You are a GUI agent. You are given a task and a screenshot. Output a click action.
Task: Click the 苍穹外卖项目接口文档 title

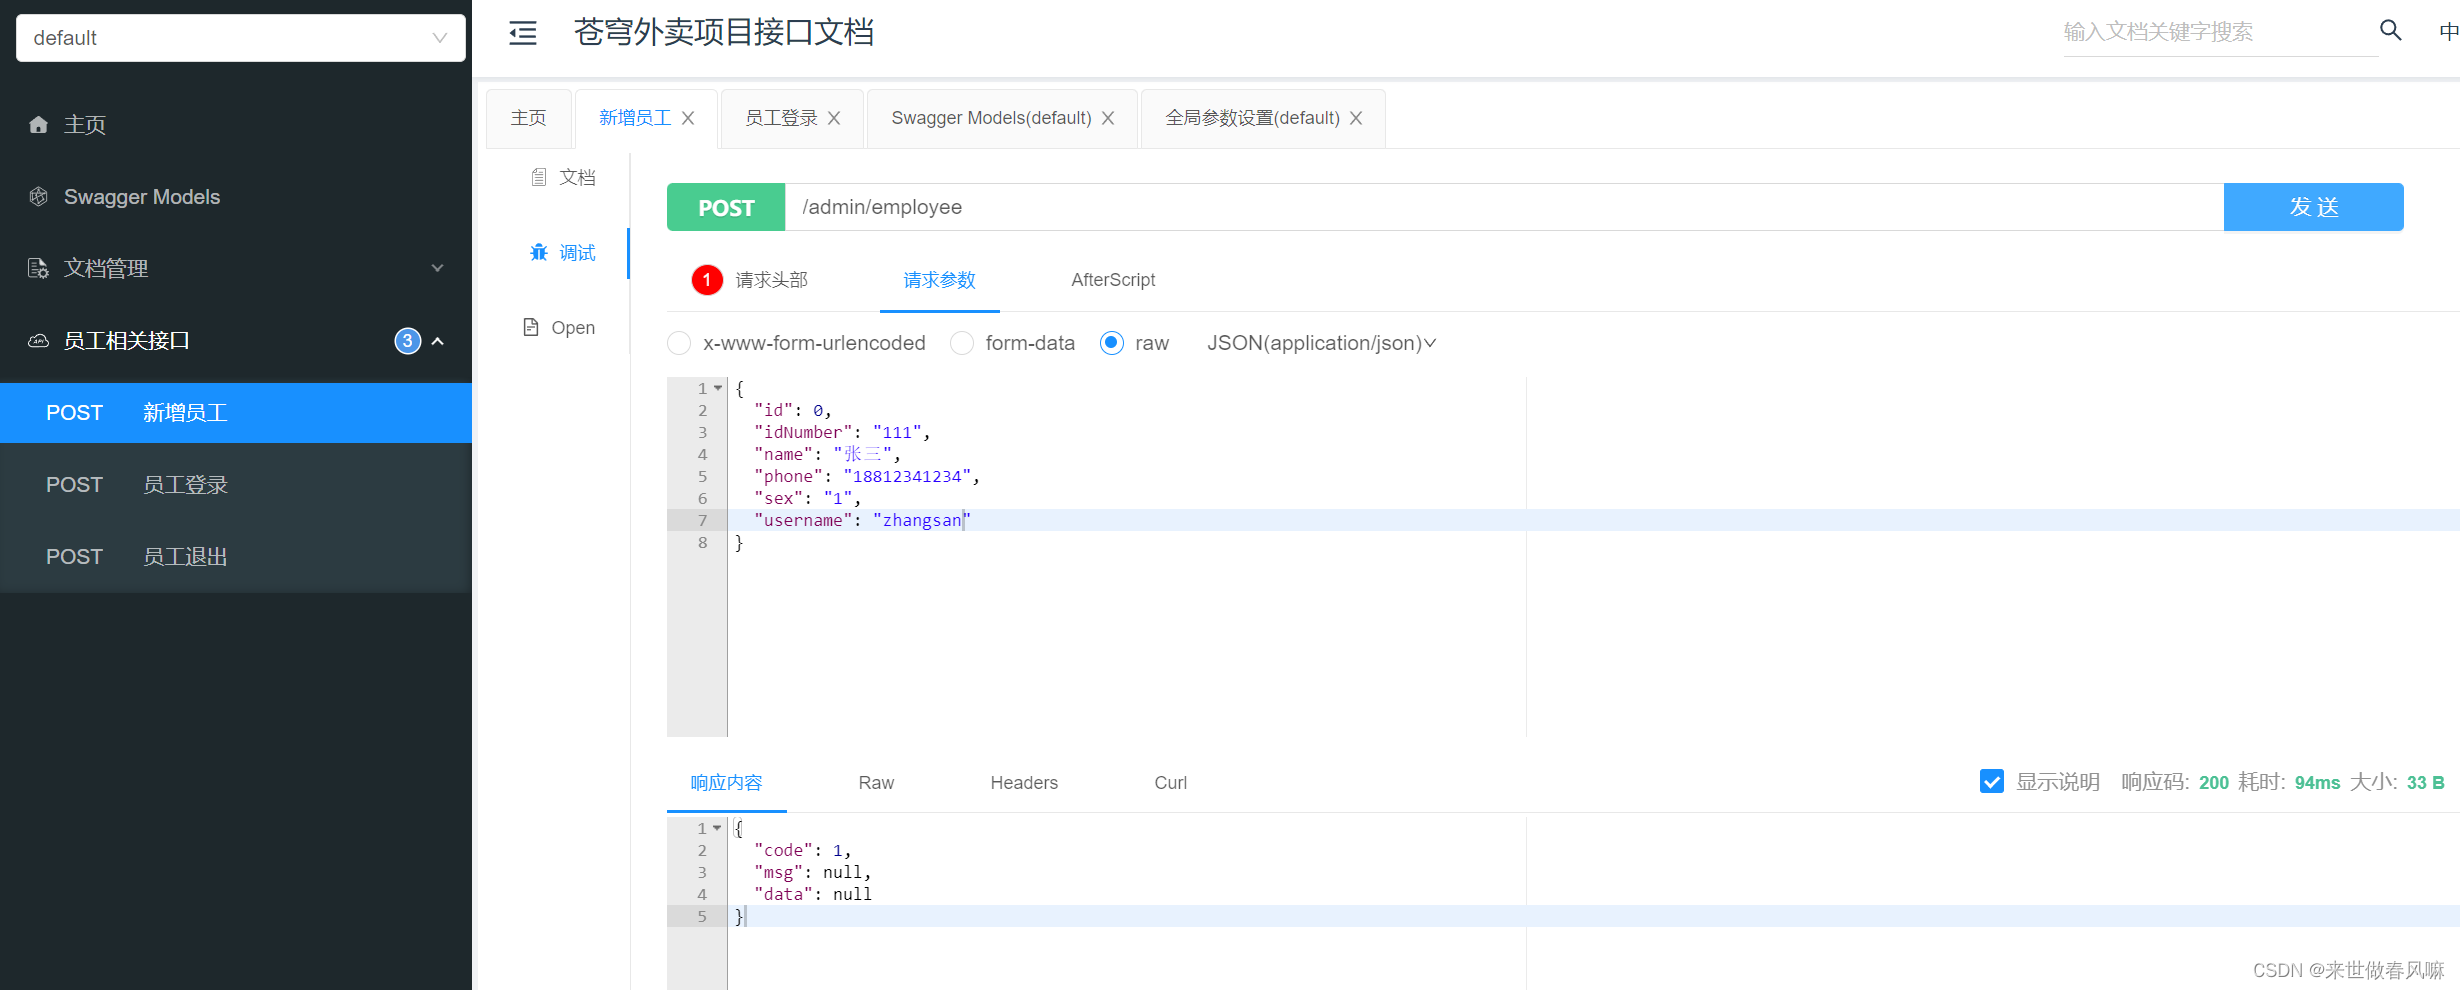pyautogui.click(x=724, y=32)
